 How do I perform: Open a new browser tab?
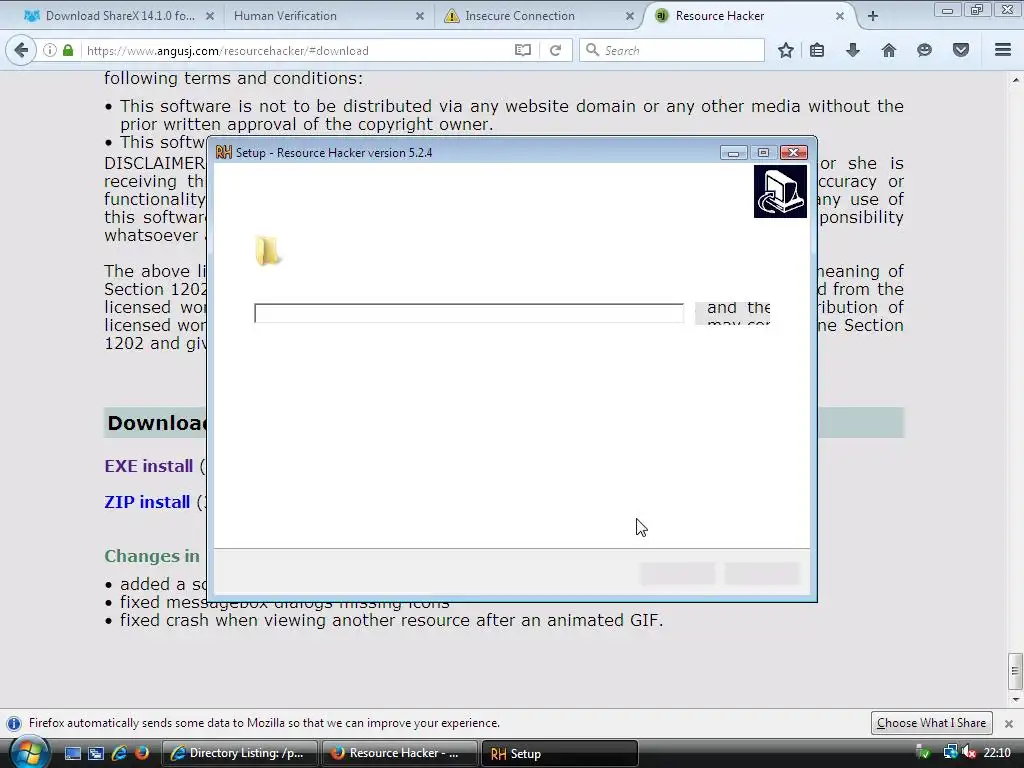(x=872, y=16)
